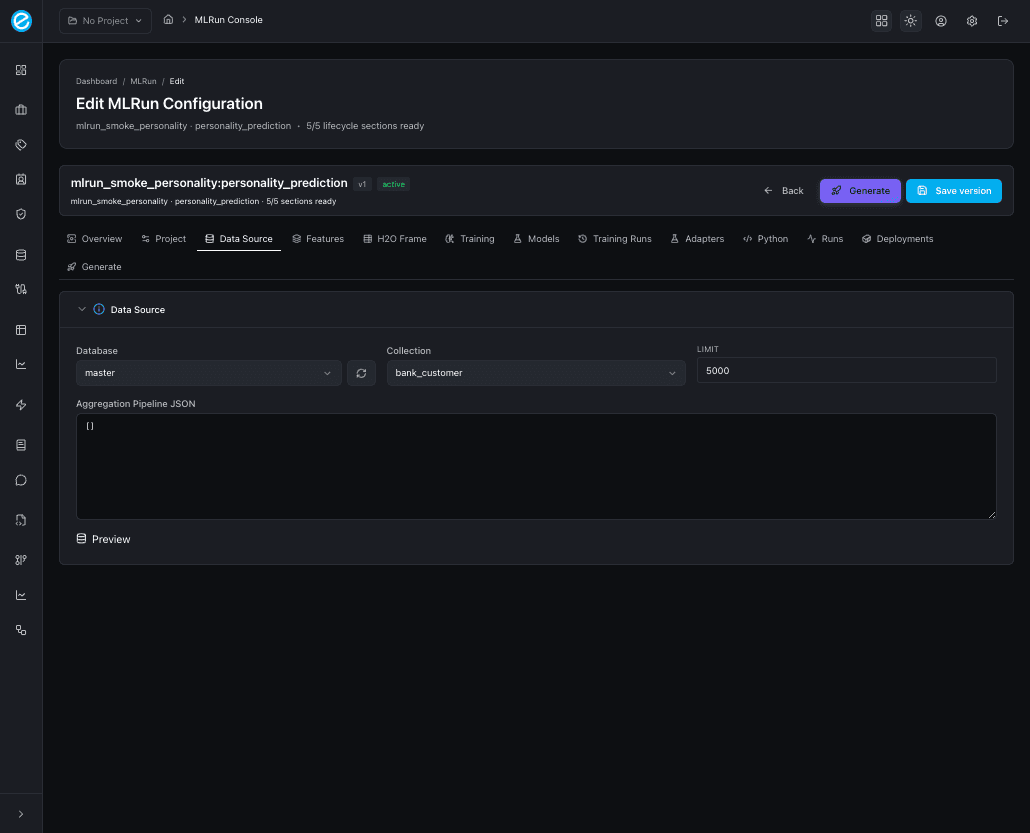Open the user account profile icon
Screen dimensions: 1030x833
(941, 20)
